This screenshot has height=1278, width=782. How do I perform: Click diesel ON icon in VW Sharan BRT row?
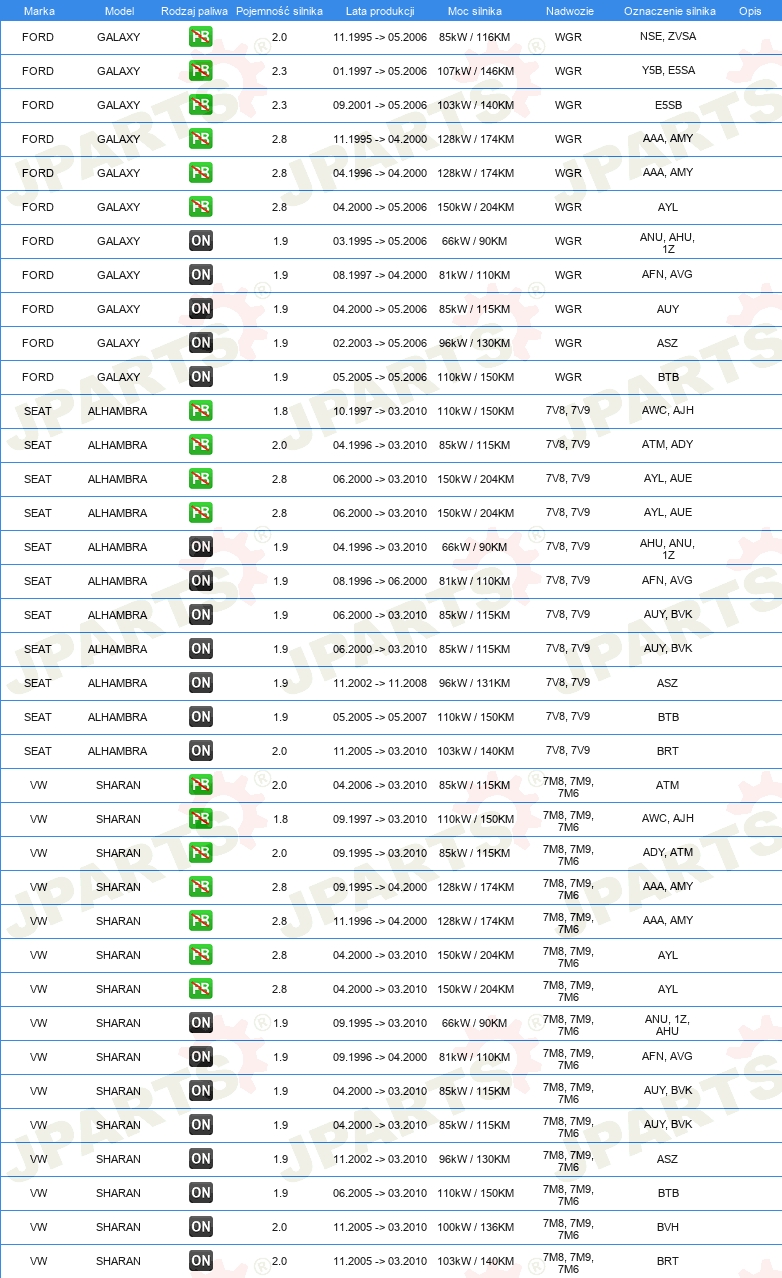tap(201, 1261)
